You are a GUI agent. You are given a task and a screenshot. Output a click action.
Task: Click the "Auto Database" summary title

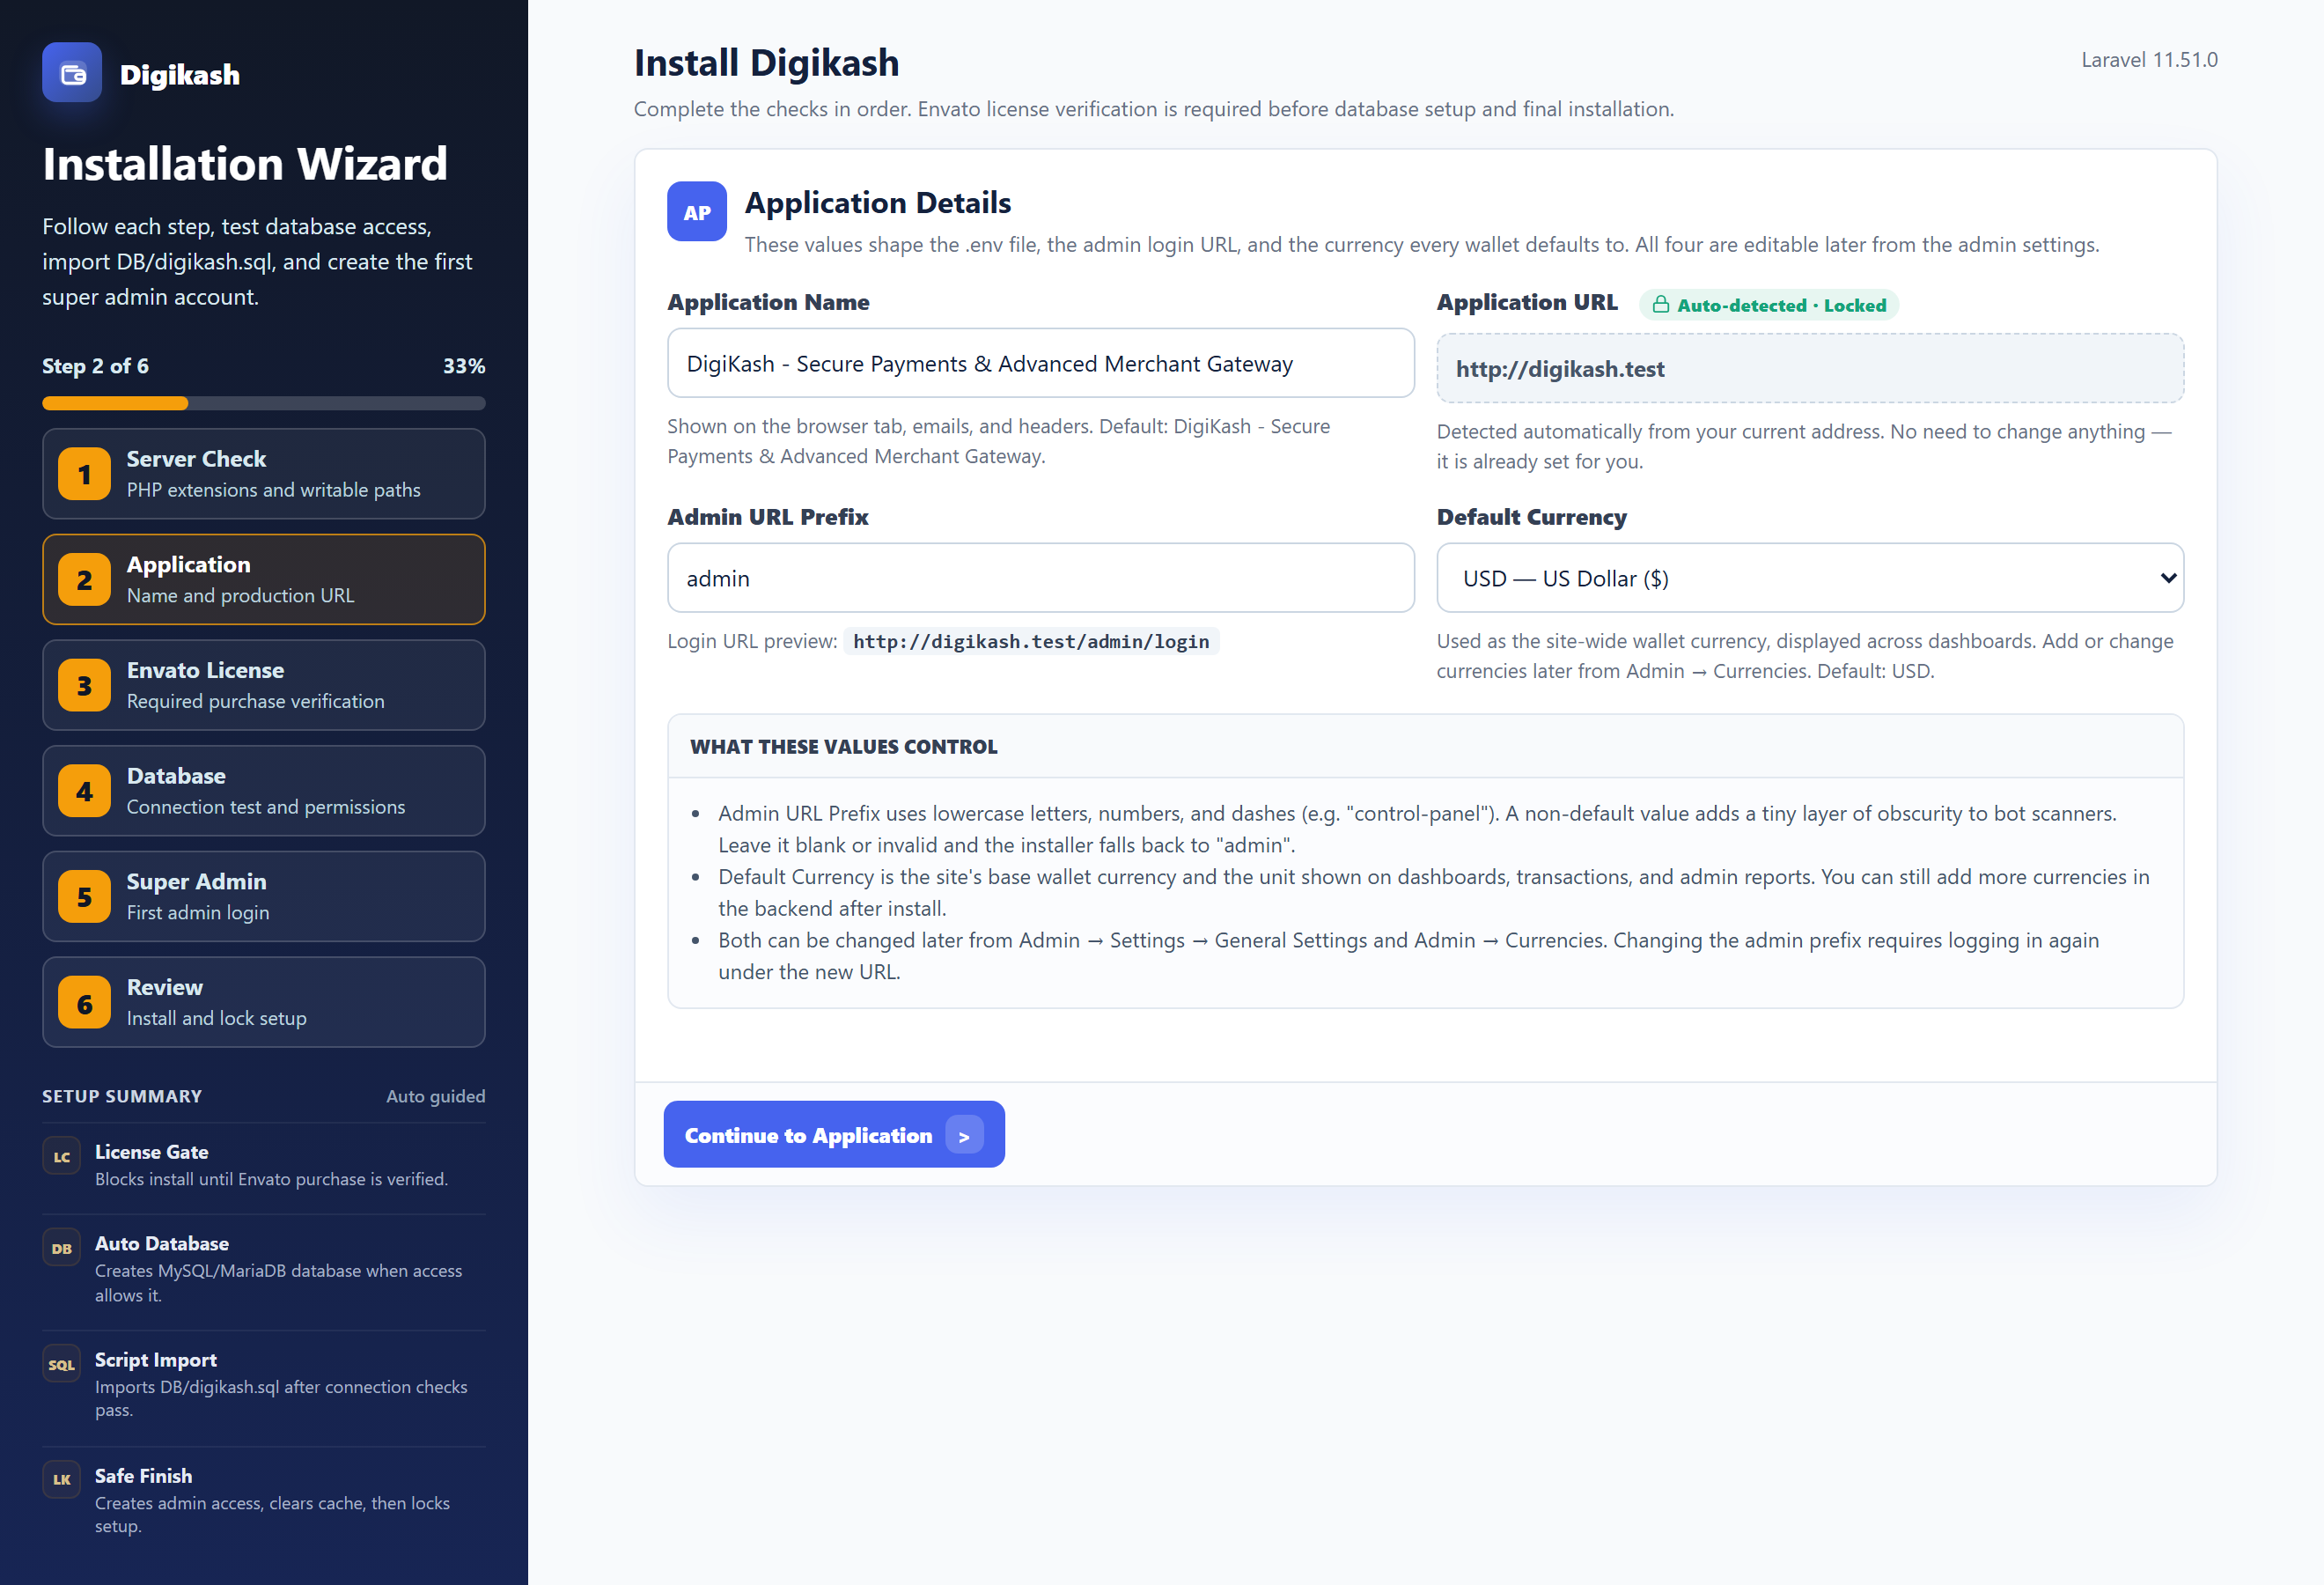click(x=162, y=1243)
